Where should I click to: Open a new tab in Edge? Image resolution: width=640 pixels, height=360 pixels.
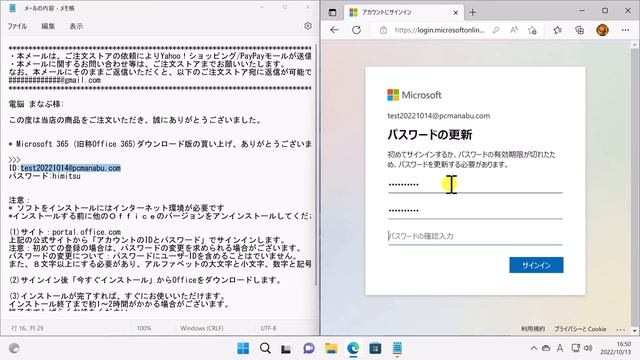[x=473, y=12]
